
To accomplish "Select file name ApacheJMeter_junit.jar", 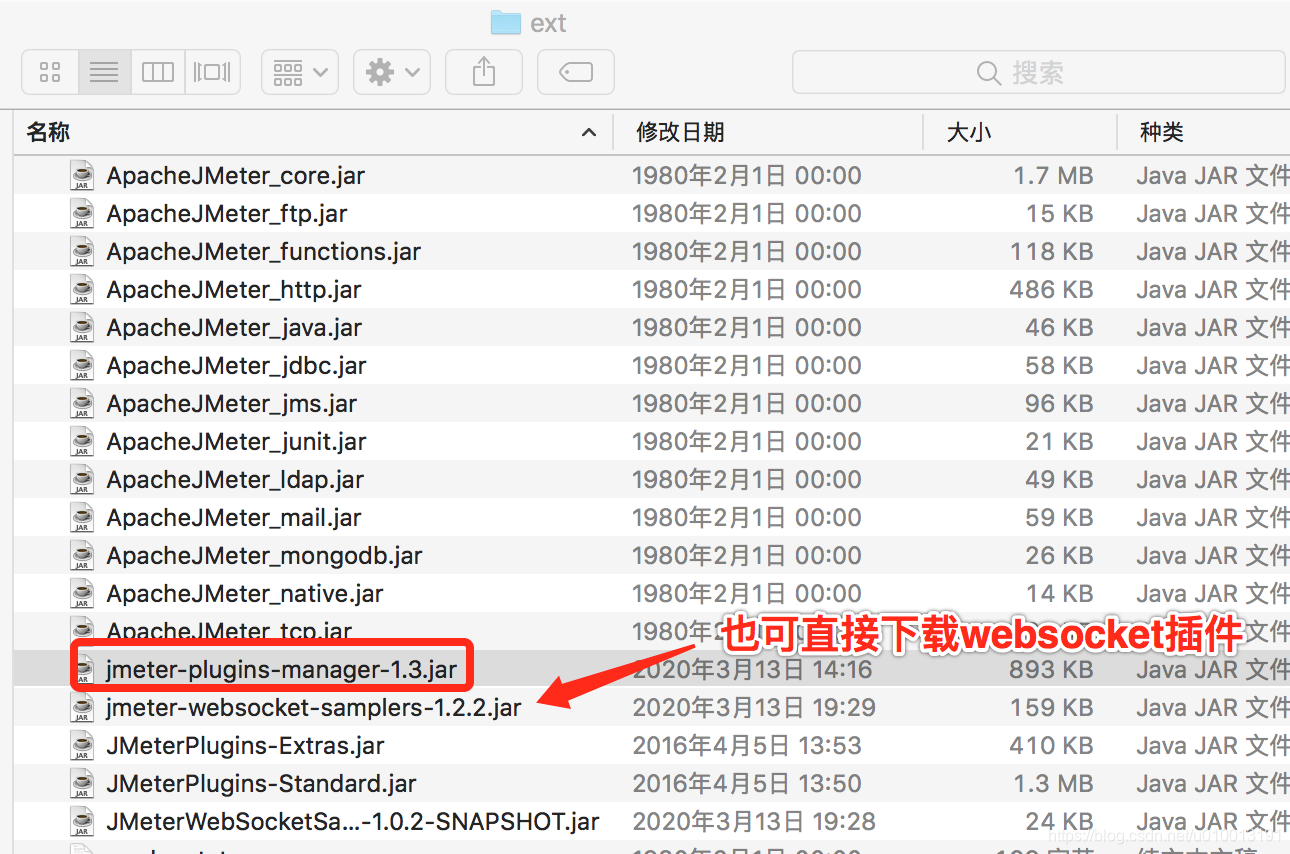I will coord(237,442).
